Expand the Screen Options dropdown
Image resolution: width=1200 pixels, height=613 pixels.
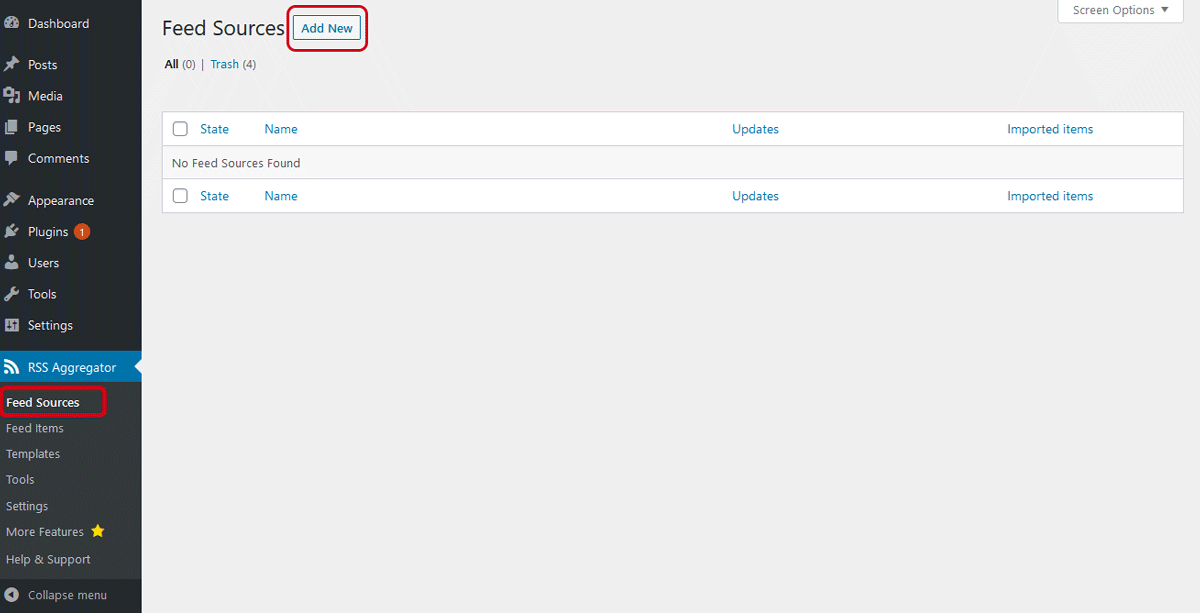[1120, 10]
